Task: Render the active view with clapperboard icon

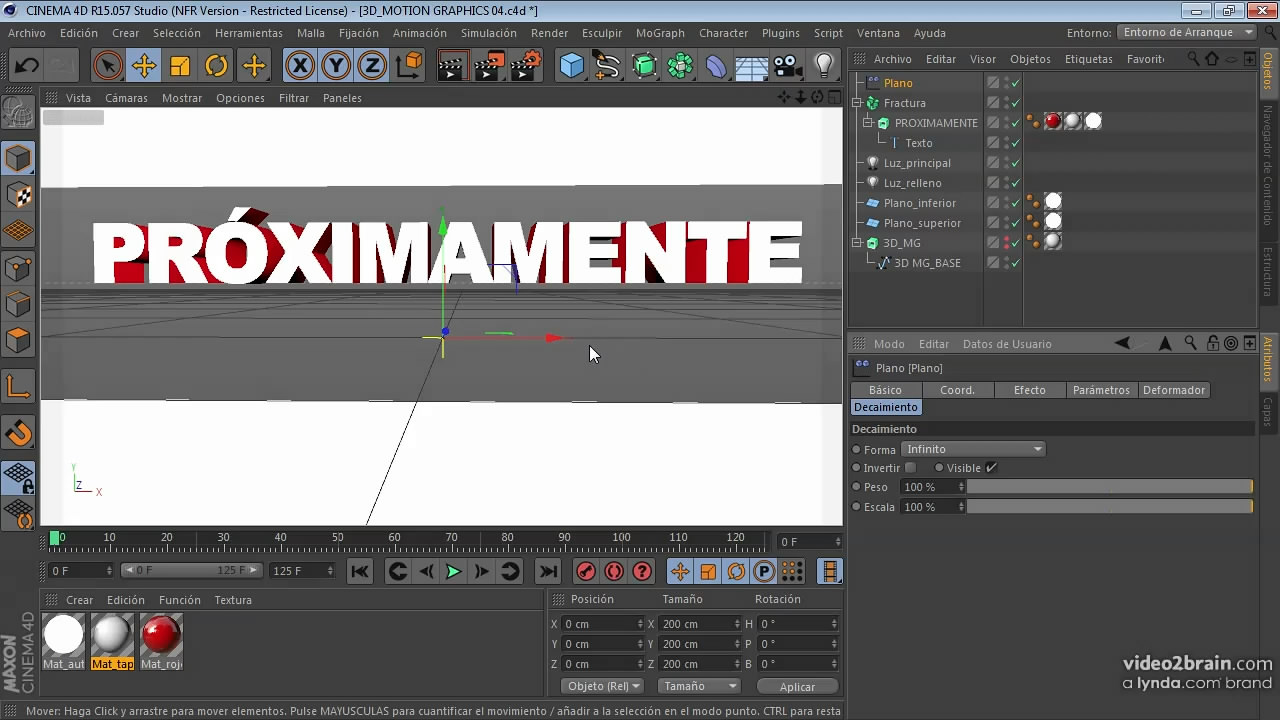Action: click(x=453, y=66)
